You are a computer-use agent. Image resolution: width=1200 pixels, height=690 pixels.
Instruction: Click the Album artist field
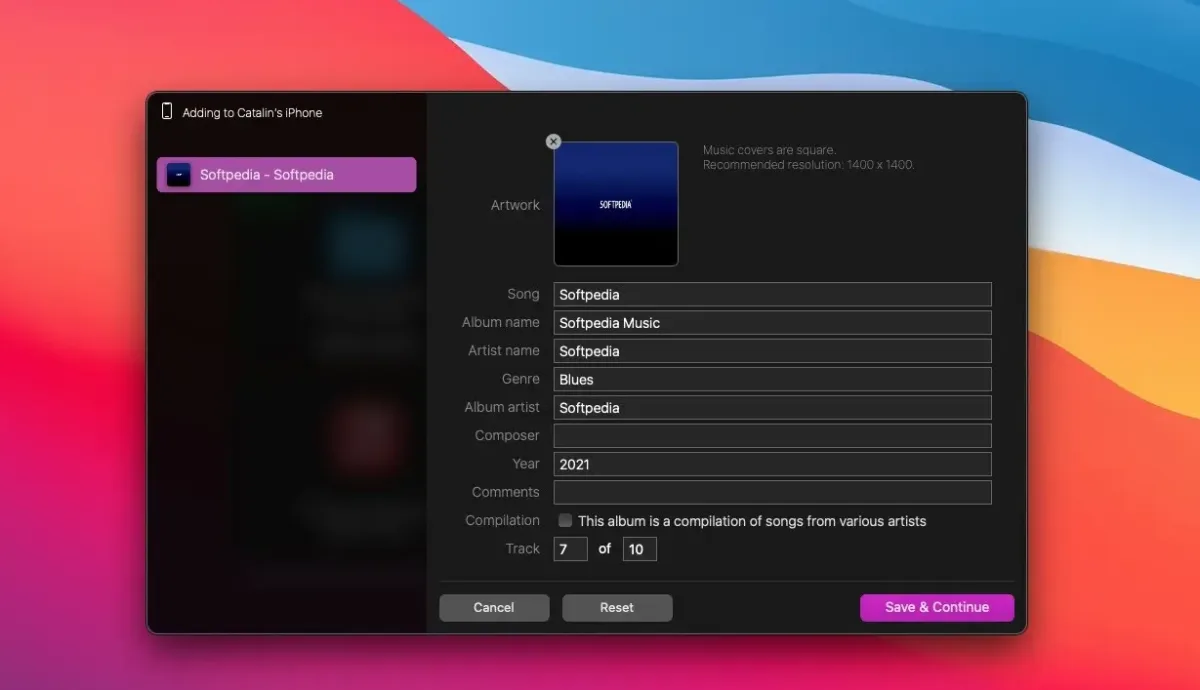772,407
